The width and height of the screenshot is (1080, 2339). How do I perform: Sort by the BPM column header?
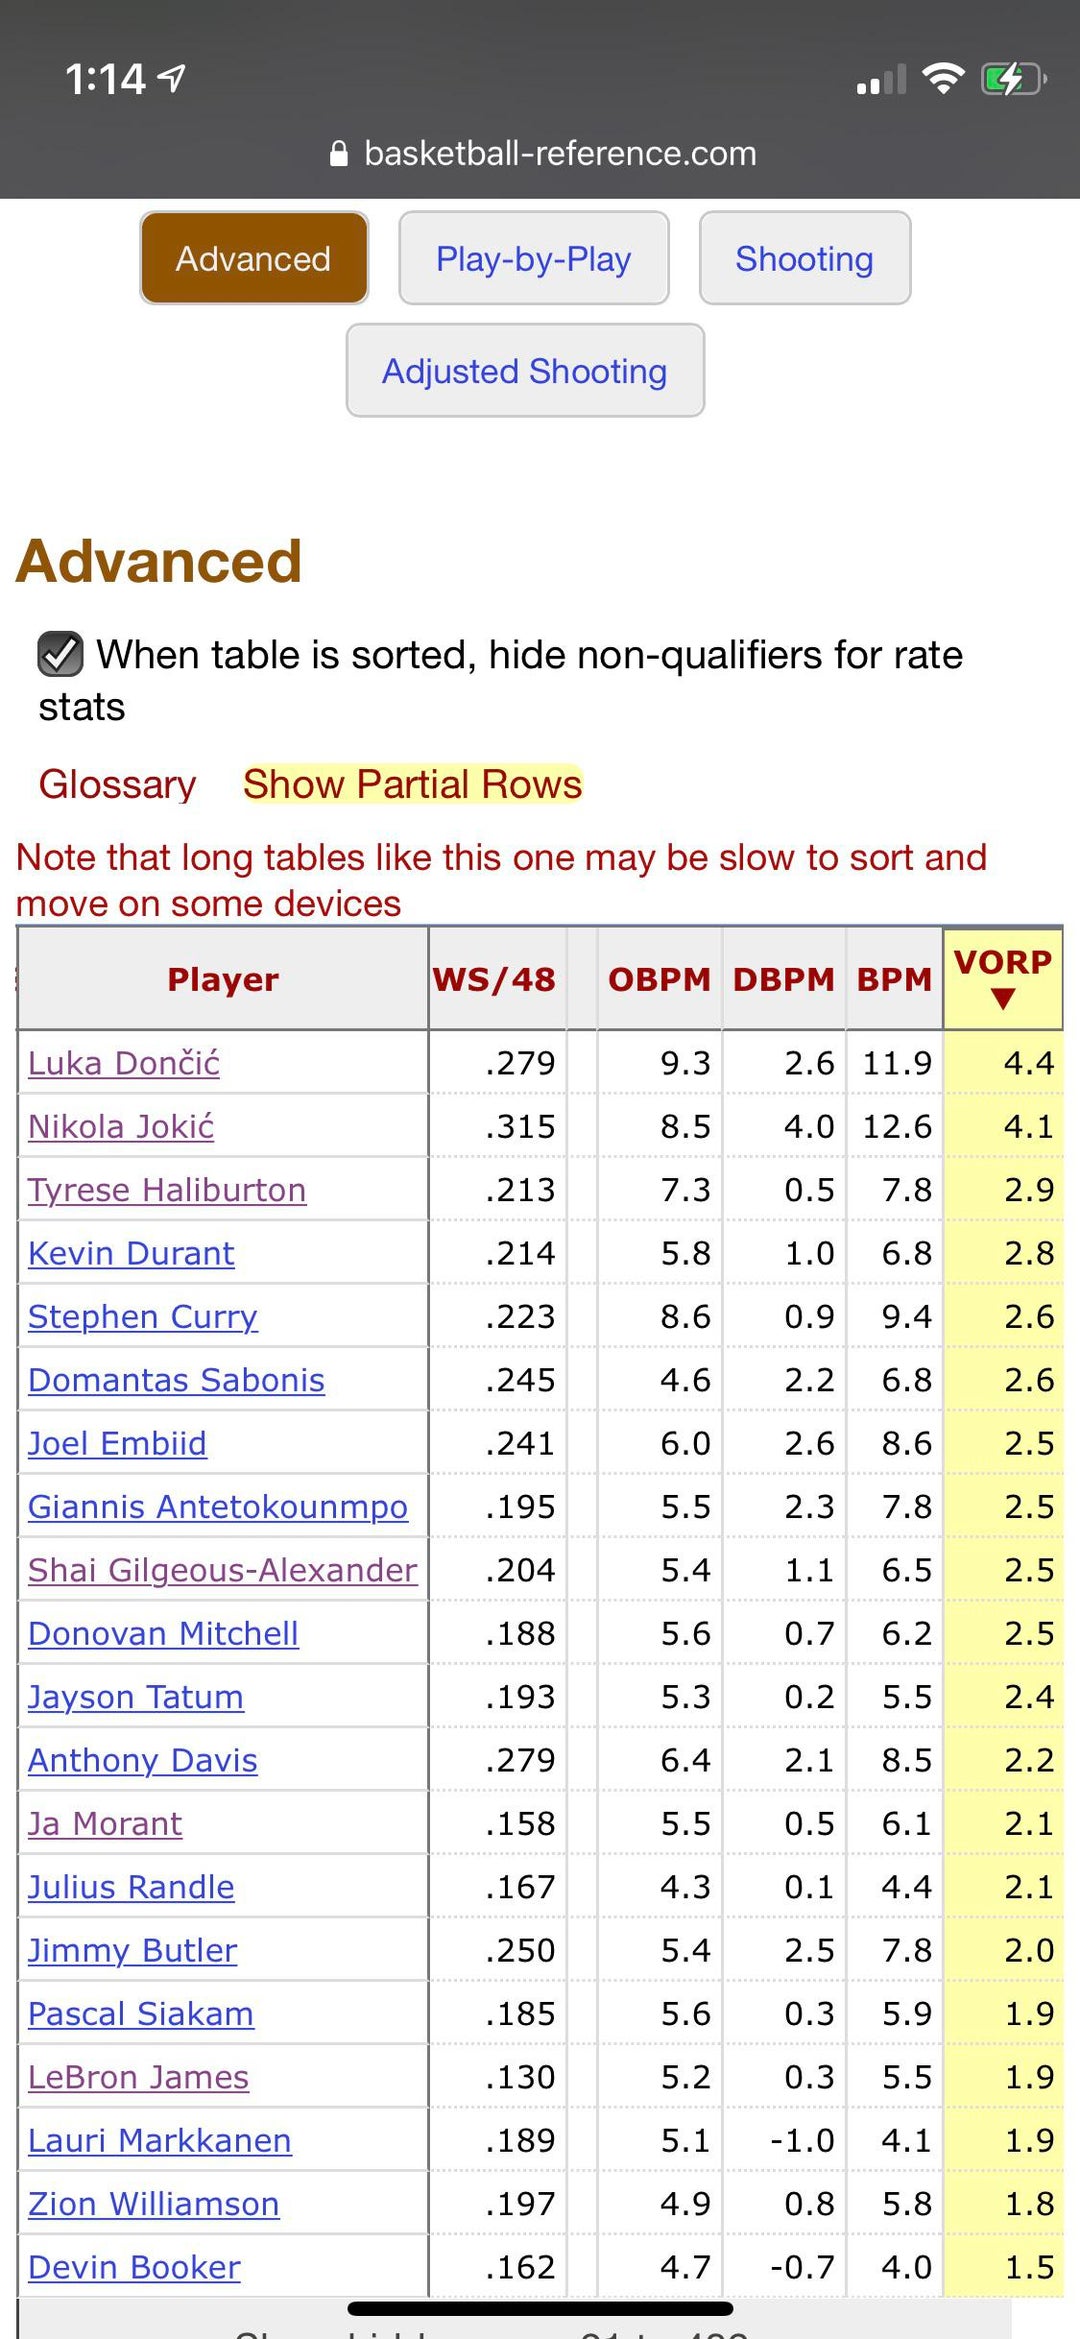pyautogui.click(x=894, y=979)
